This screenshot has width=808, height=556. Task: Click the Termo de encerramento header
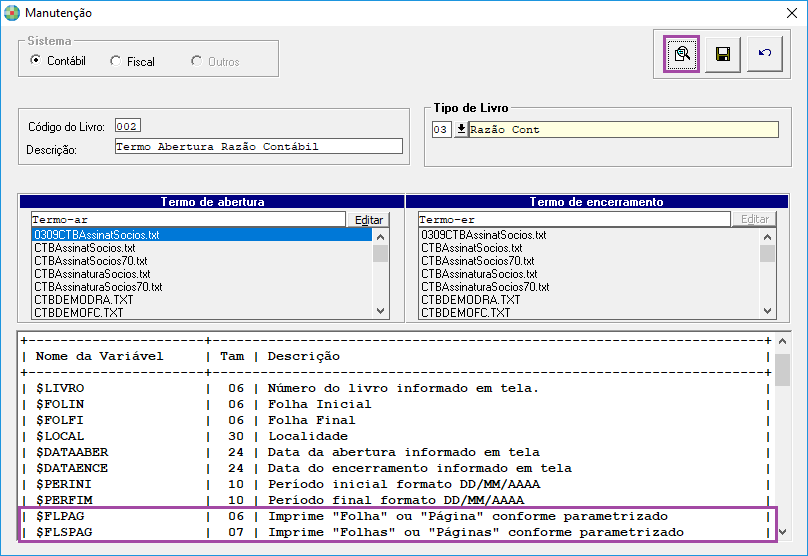point(597,201)
